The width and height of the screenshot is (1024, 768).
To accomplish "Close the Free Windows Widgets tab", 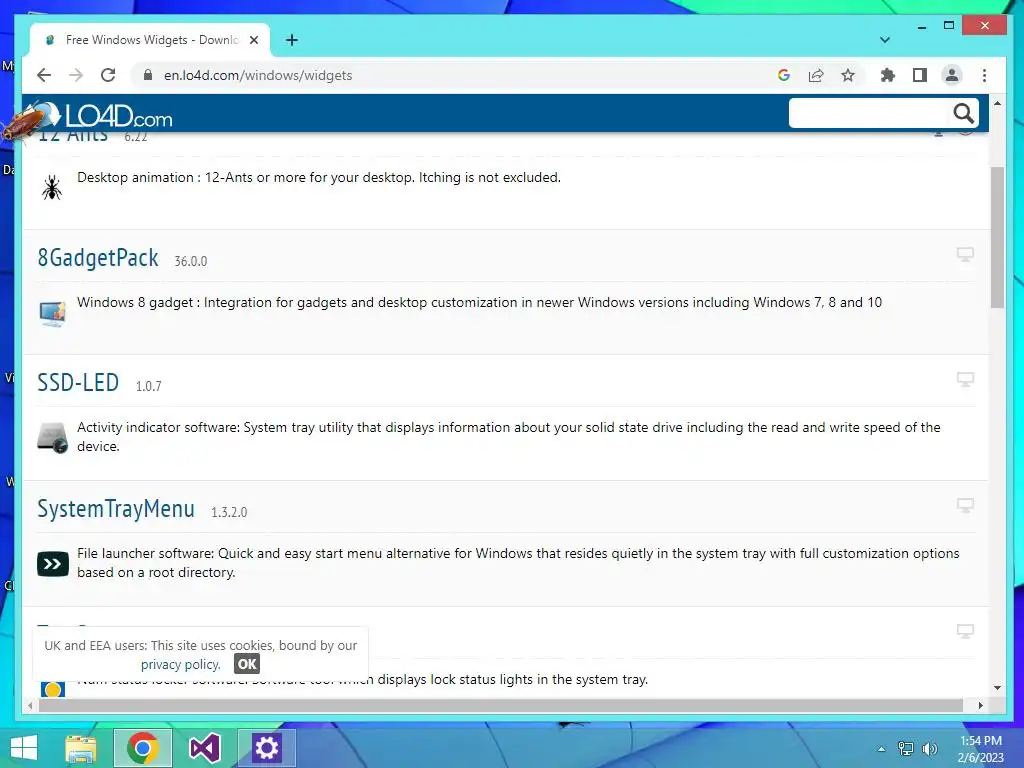I will (254, 40).
